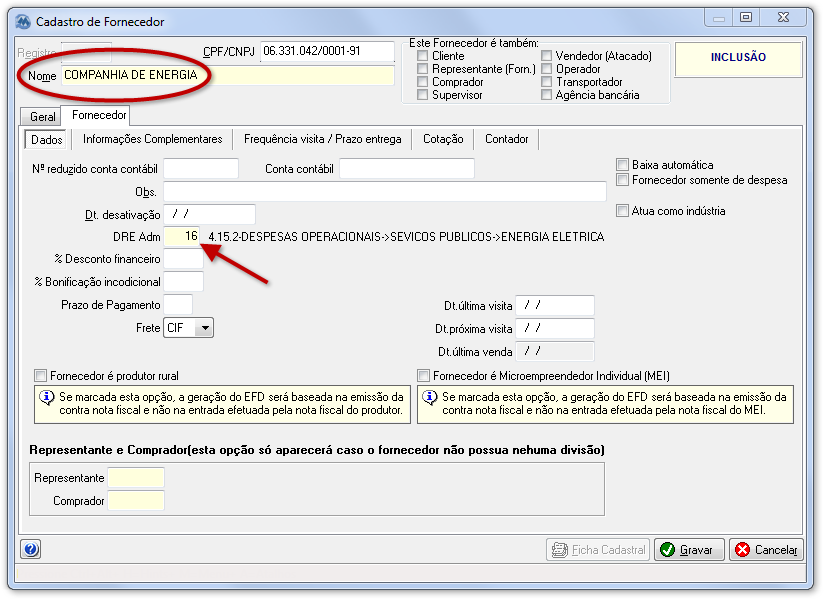The height and width of the screenshot is (599, 824).
Task: Click info icon beside MEI note
Action: (430, 397)
